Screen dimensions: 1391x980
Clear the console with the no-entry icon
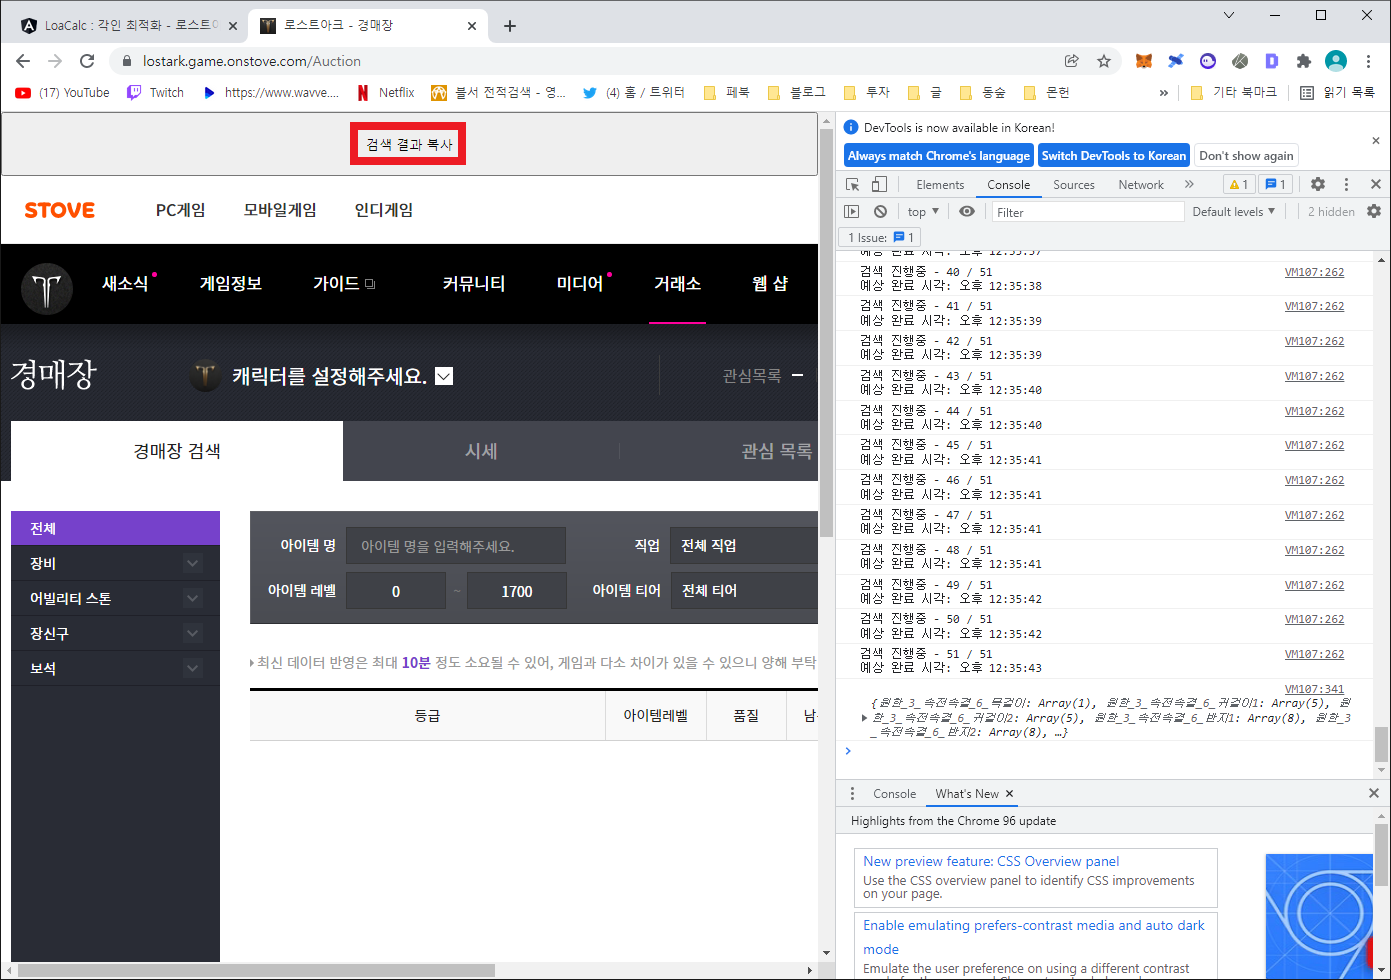pos(880,211)
